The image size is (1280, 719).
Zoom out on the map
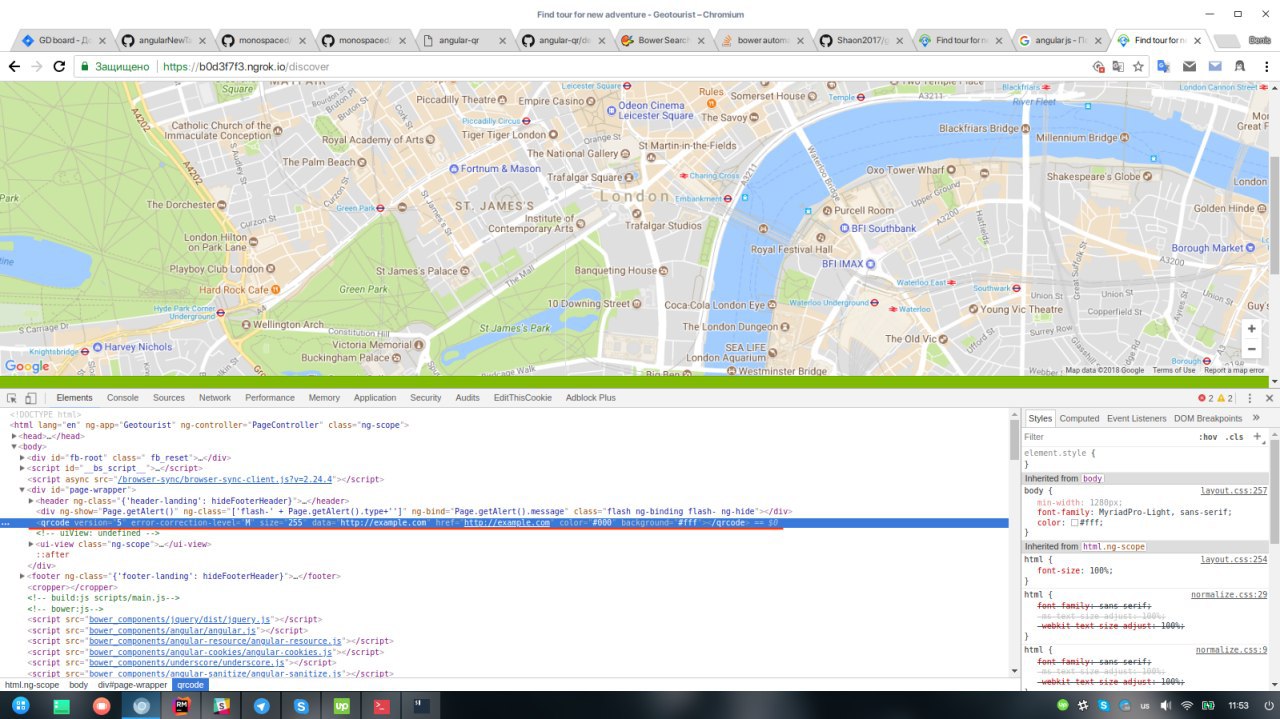pyautogui.click(x=1251, y=348)
